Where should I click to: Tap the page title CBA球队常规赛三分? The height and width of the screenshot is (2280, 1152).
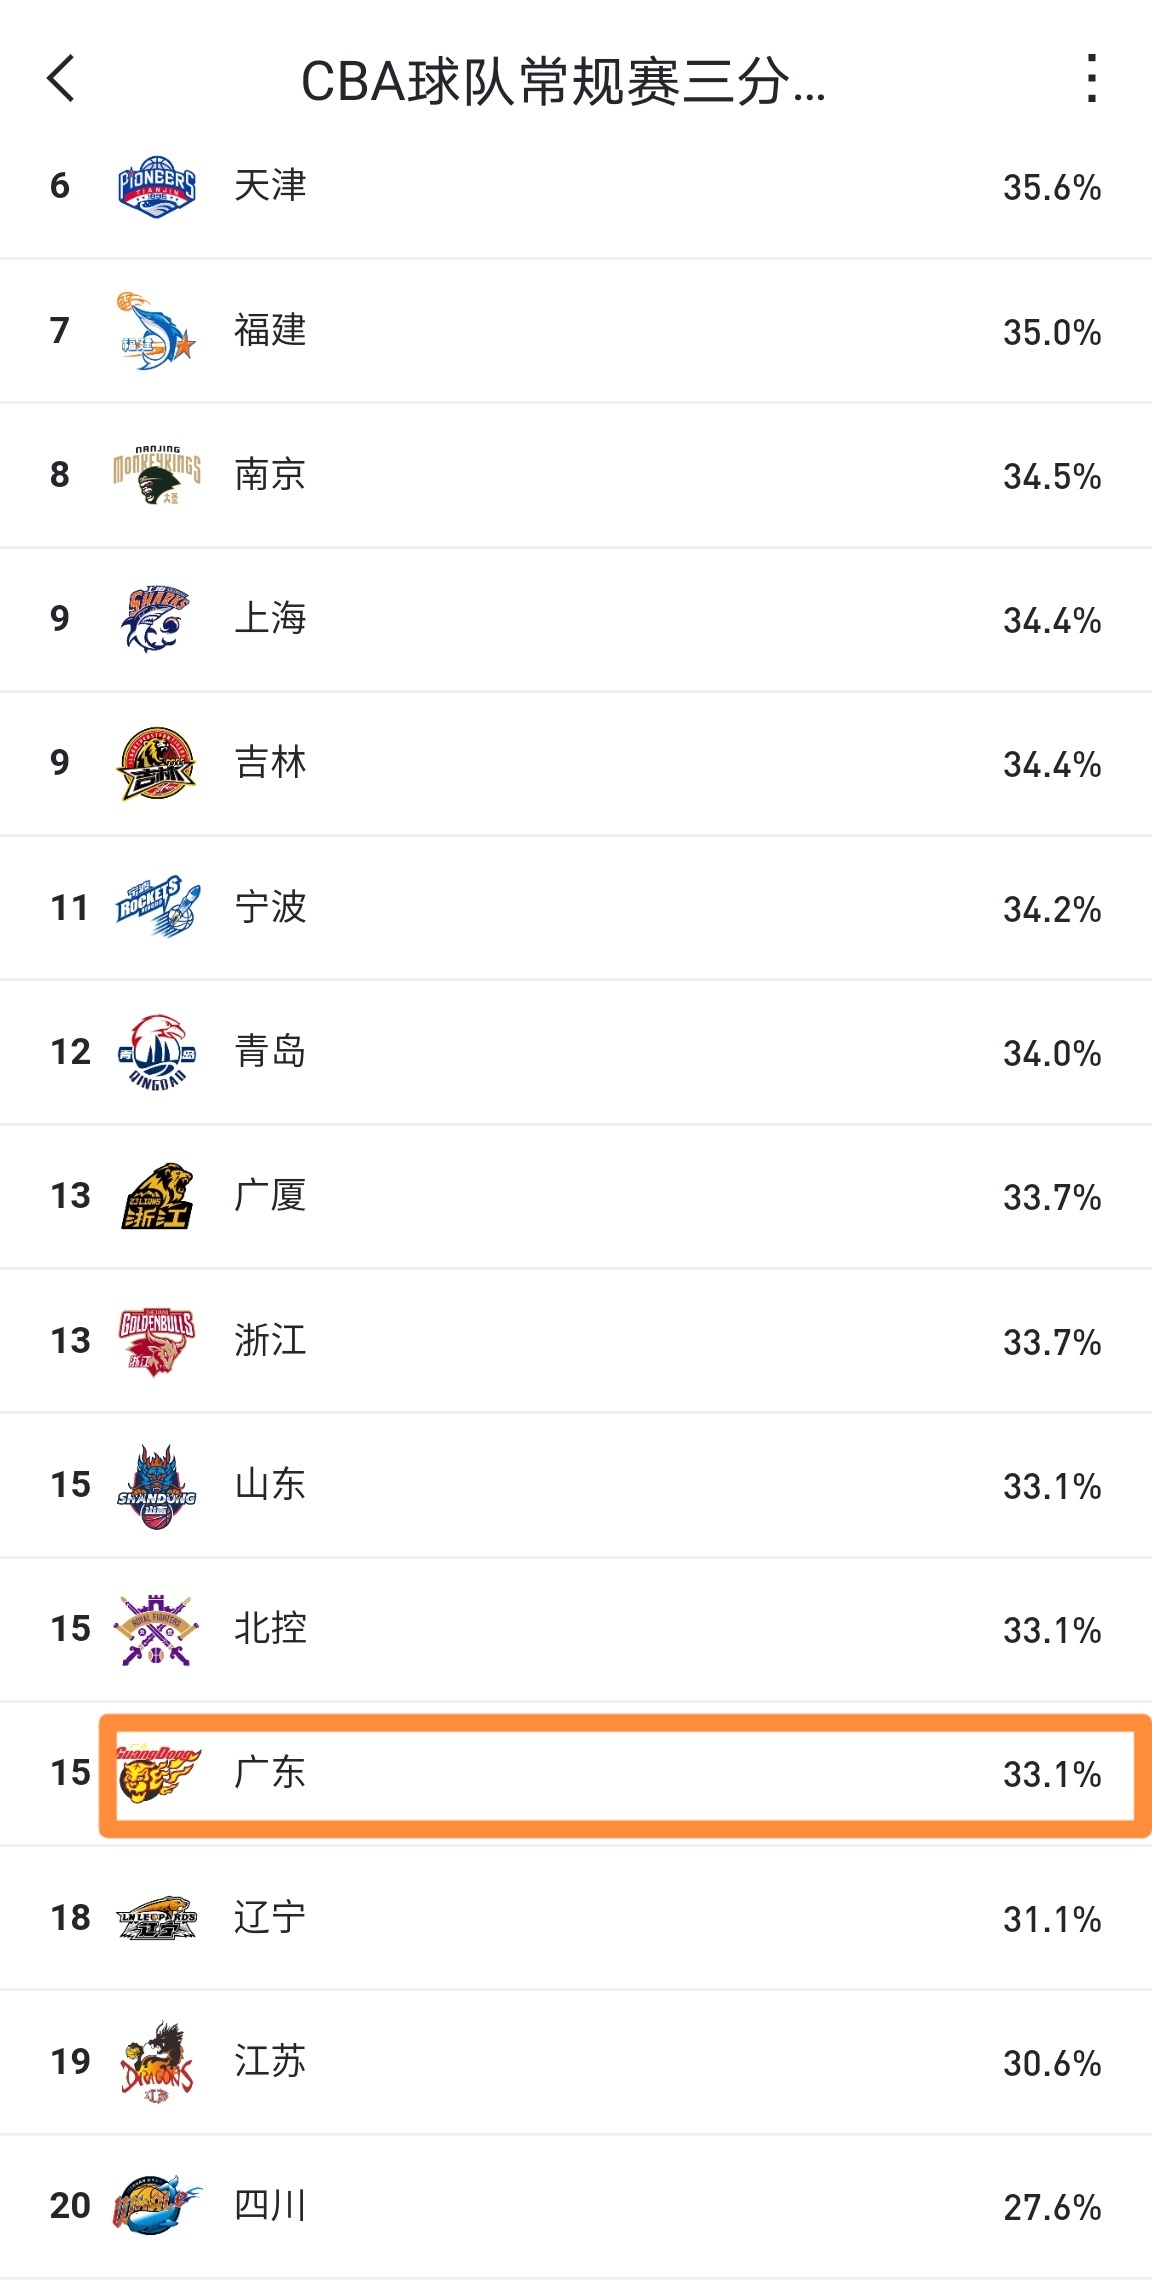point(563,82)
